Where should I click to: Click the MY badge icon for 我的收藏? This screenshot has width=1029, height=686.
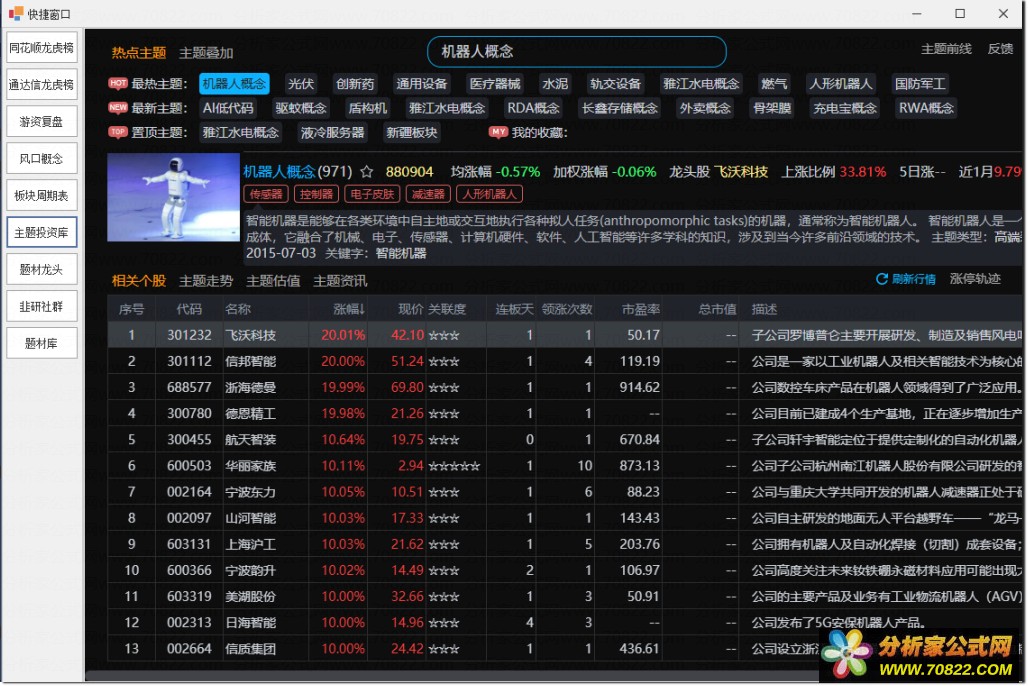499,132
